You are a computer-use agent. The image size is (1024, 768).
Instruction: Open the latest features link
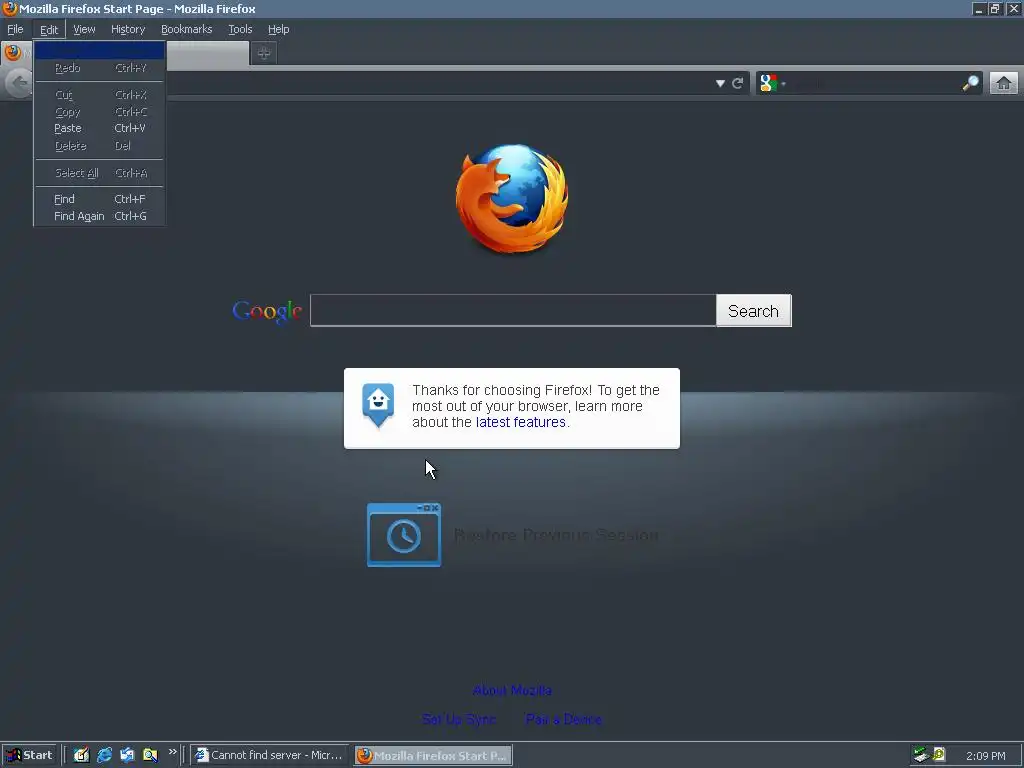coord(520,423)
